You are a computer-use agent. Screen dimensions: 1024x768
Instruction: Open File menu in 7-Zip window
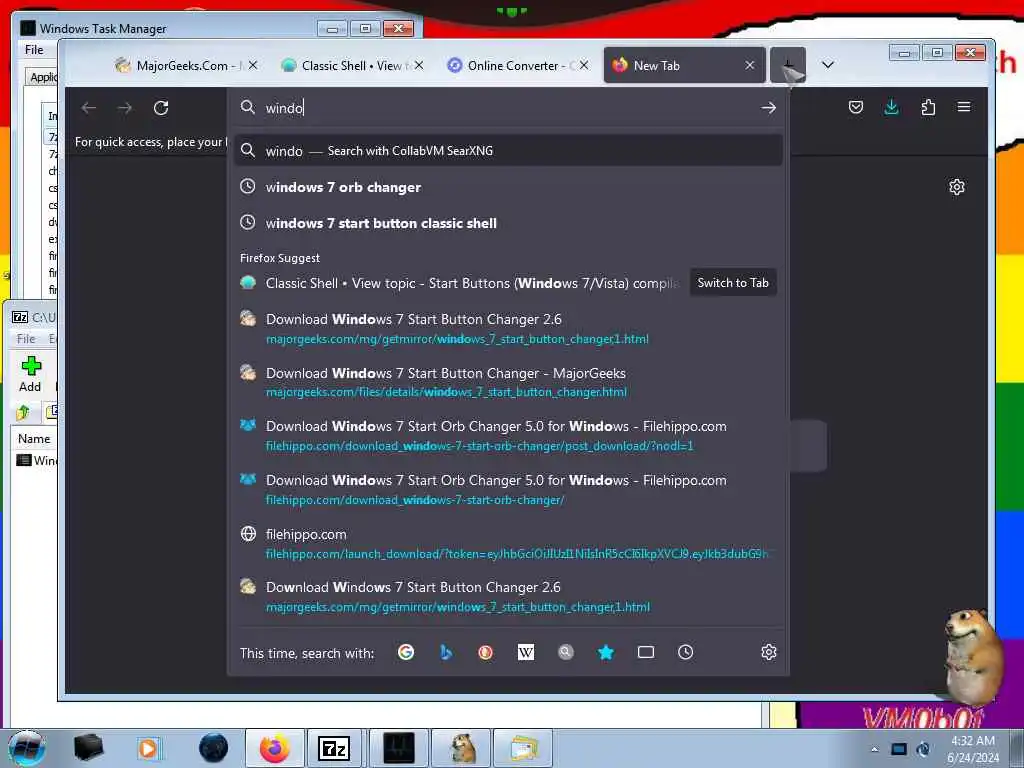pos(26,338)
